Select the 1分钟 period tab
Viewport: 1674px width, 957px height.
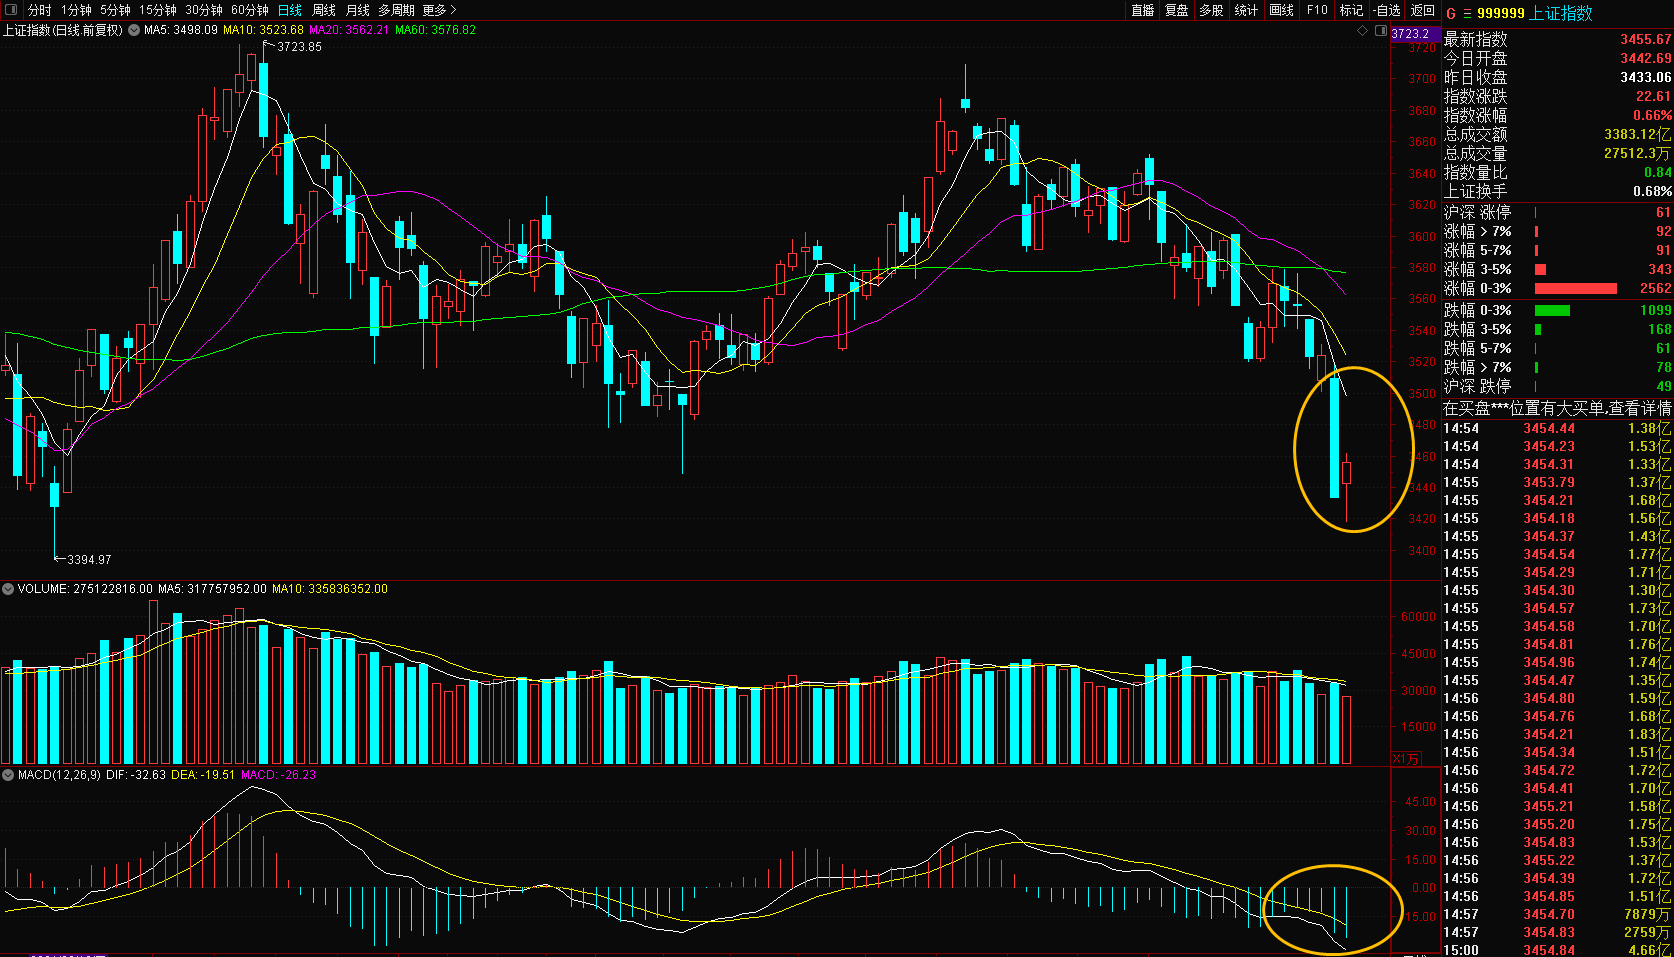(x=76, y=10)
